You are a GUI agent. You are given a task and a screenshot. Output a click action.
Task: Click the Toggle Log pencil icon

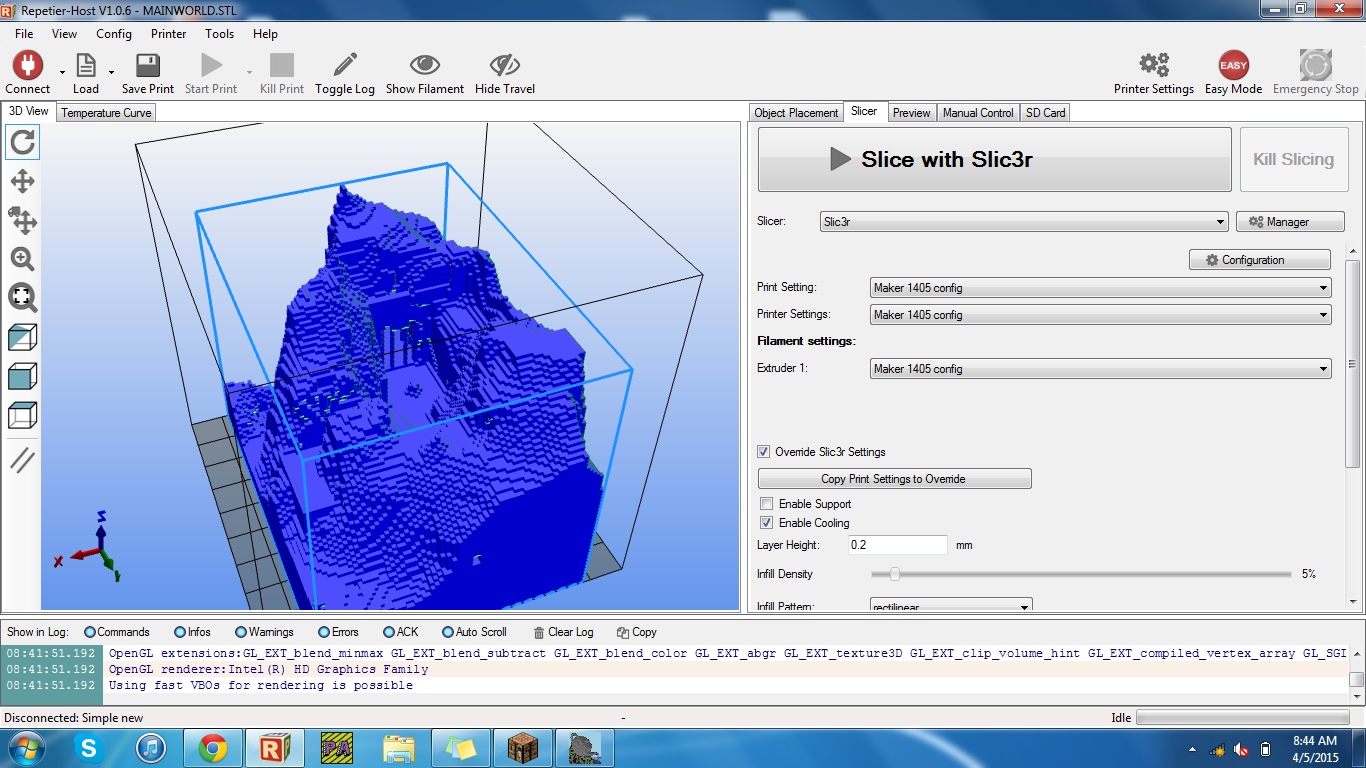click(x=345, y=66)
